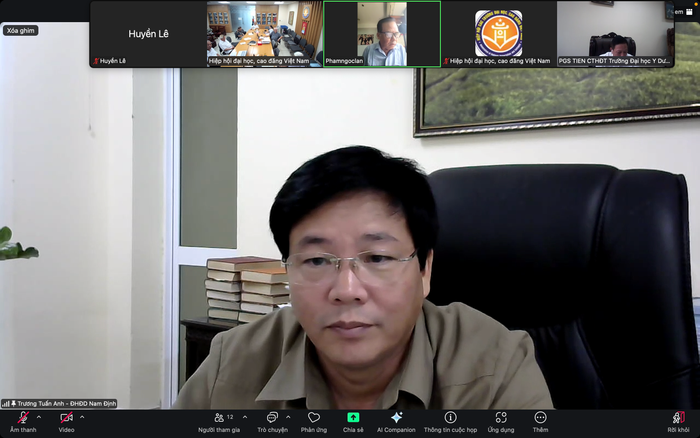Show Thông tin cuộc họp meeting info
Image resolution: width=700 pixels, height=438 pixels.
(450, 422)
